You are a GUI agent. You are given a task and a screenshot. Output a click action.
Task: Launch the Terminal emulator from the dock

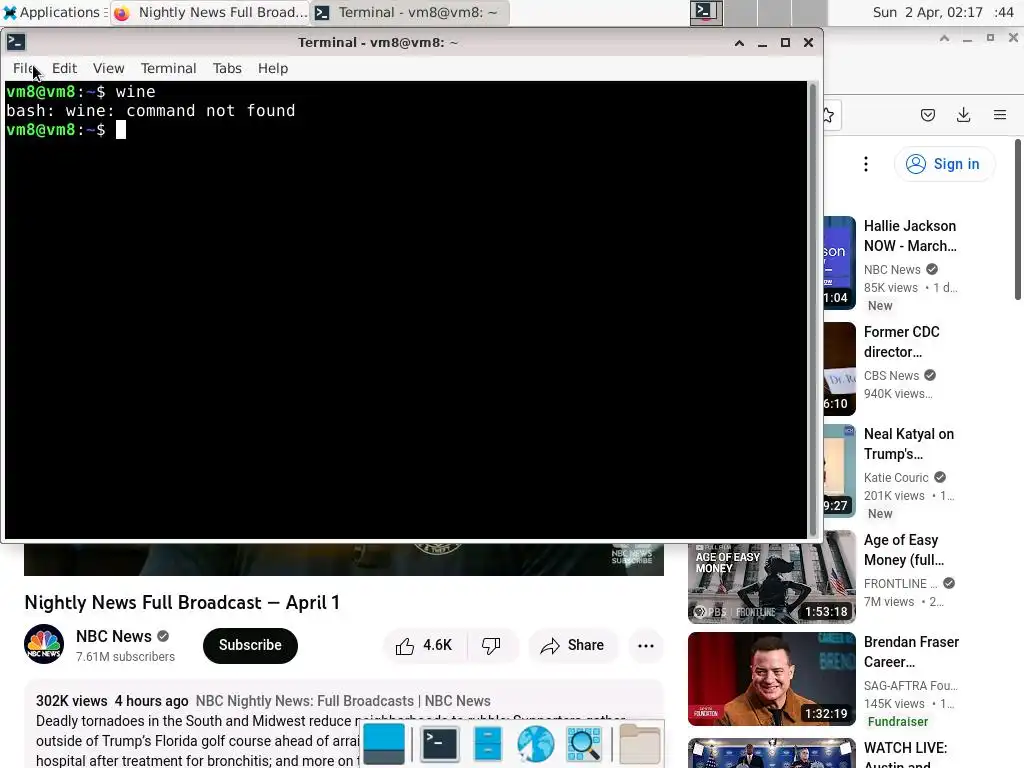pos(439,744)
